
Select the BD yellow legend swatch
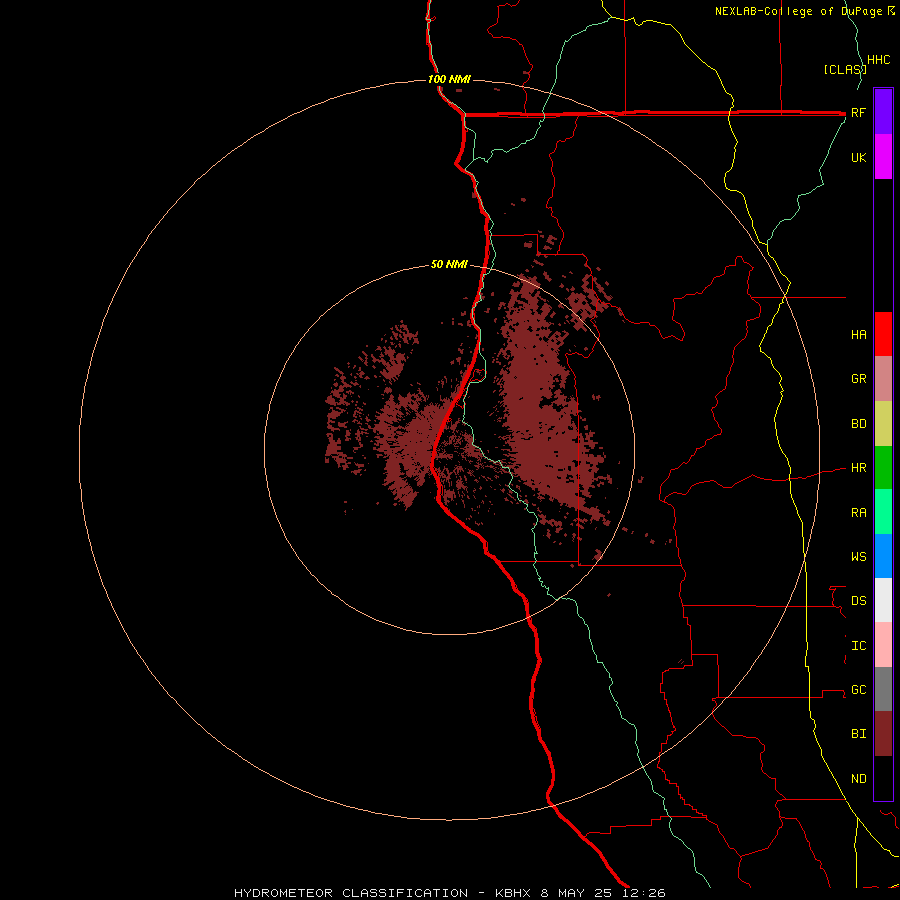(883, 424)
